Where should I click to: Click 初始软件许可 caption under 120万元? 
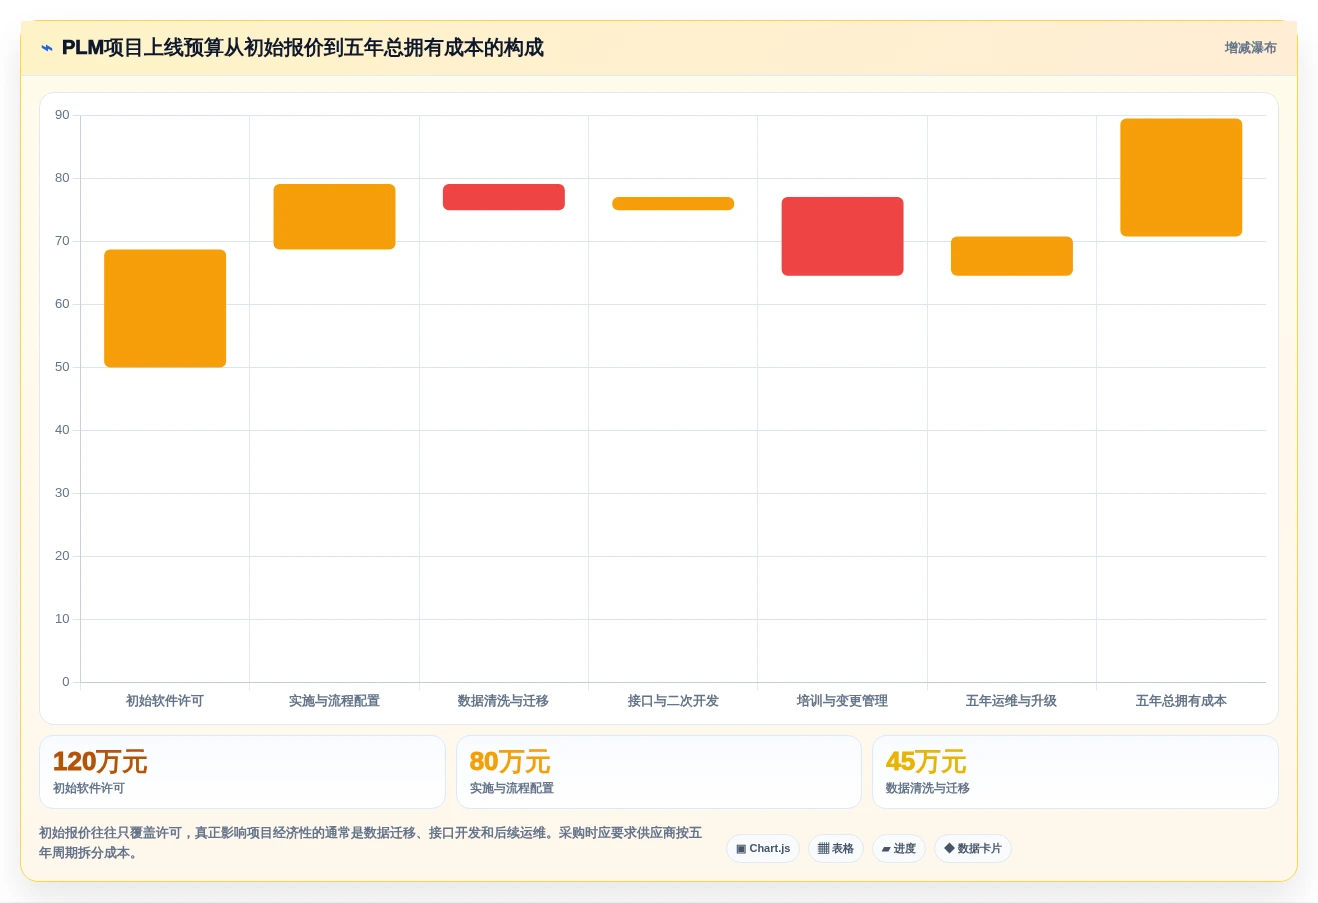pos(89,788)
